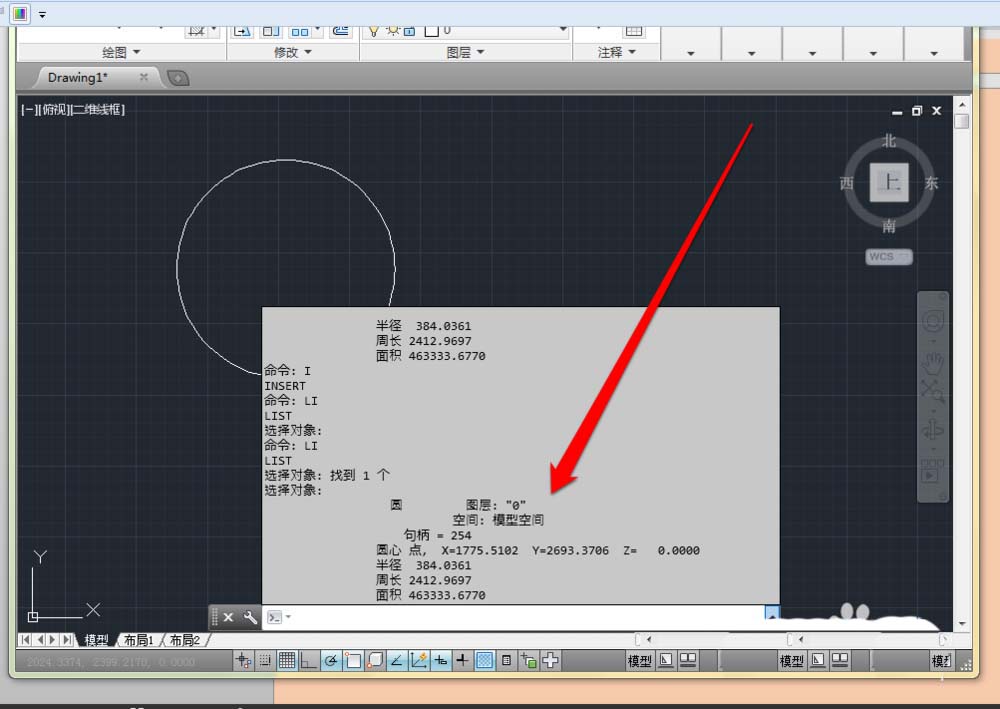Expand the 注释 panel dropdown
This screenshot has height=709, width=1000.
pos(617,52)
